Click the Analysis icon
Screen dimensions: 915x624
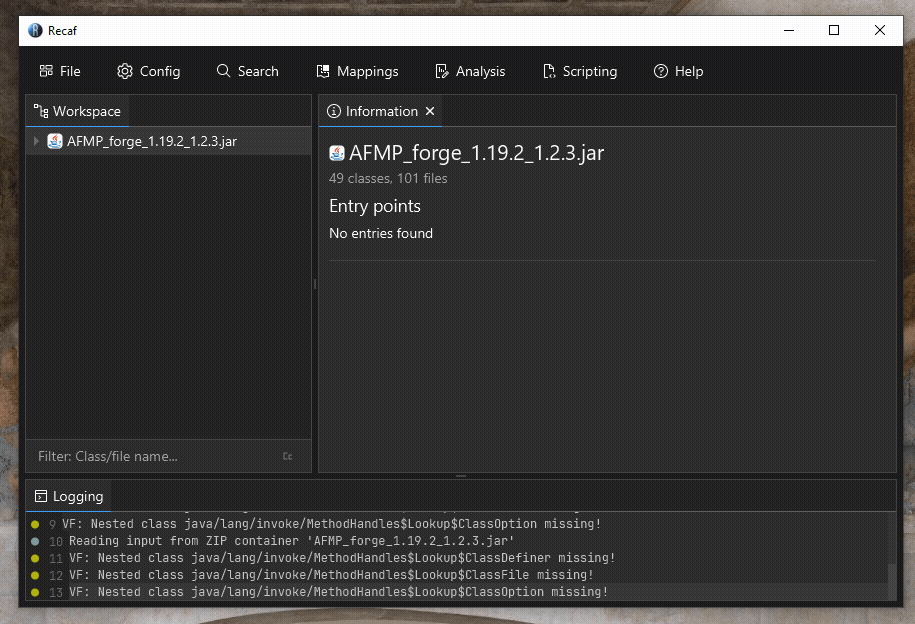(x=442, y=71)
